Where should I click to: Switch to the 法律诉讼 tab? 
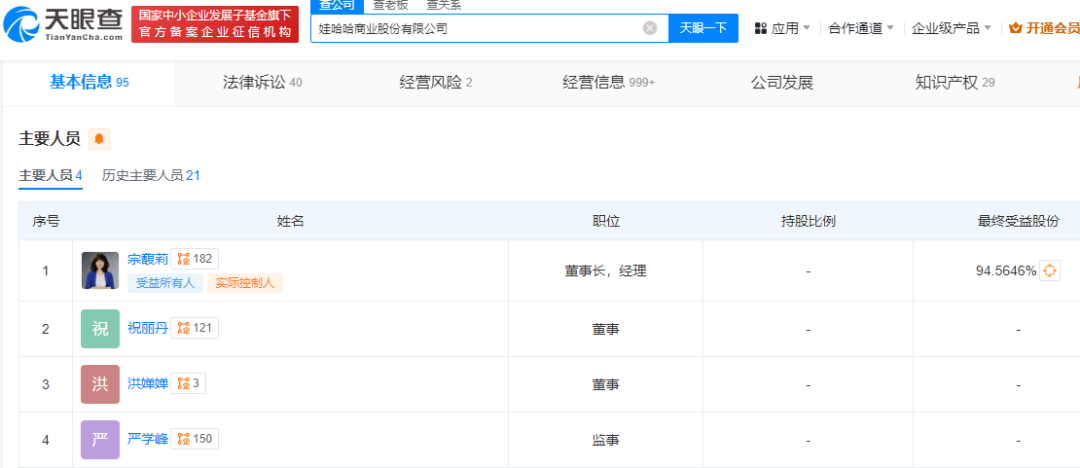(x=262, y=83)
